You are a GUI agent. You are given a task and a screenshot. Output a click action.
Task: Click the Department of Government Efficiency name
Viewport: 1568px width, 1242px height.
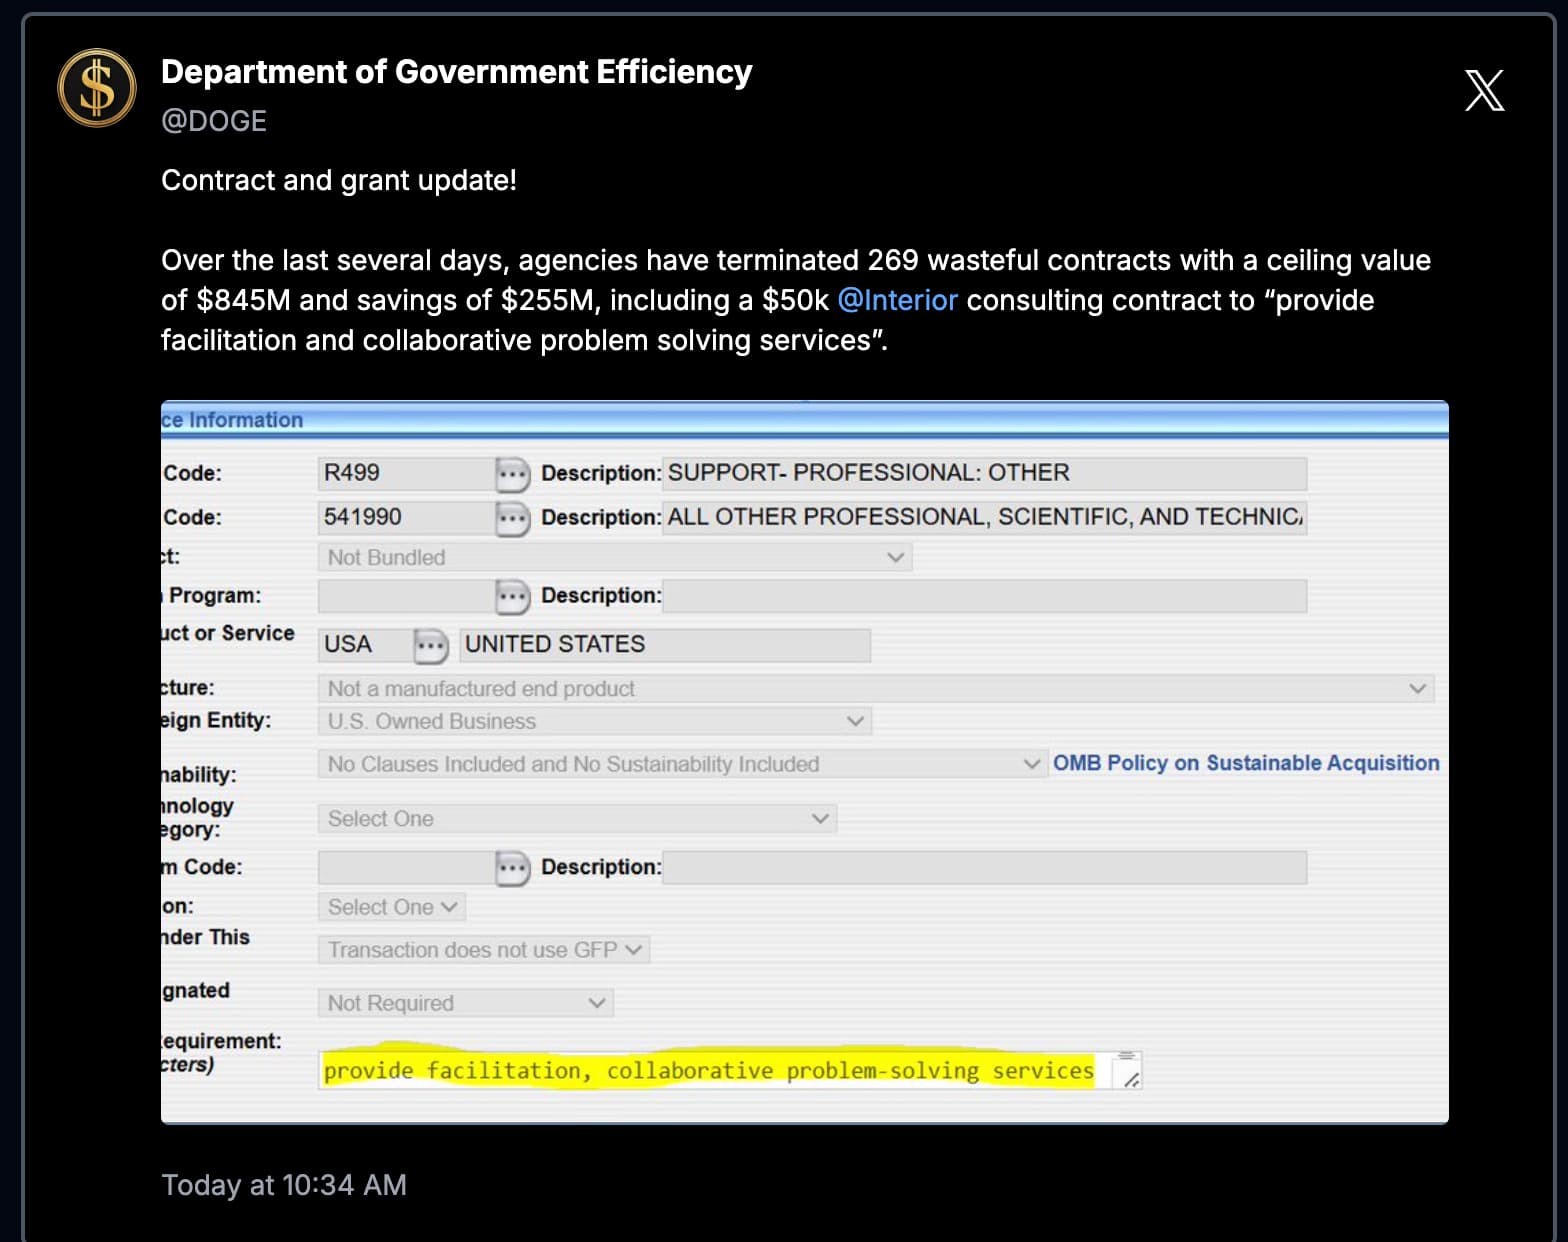(x=457, y=72)
